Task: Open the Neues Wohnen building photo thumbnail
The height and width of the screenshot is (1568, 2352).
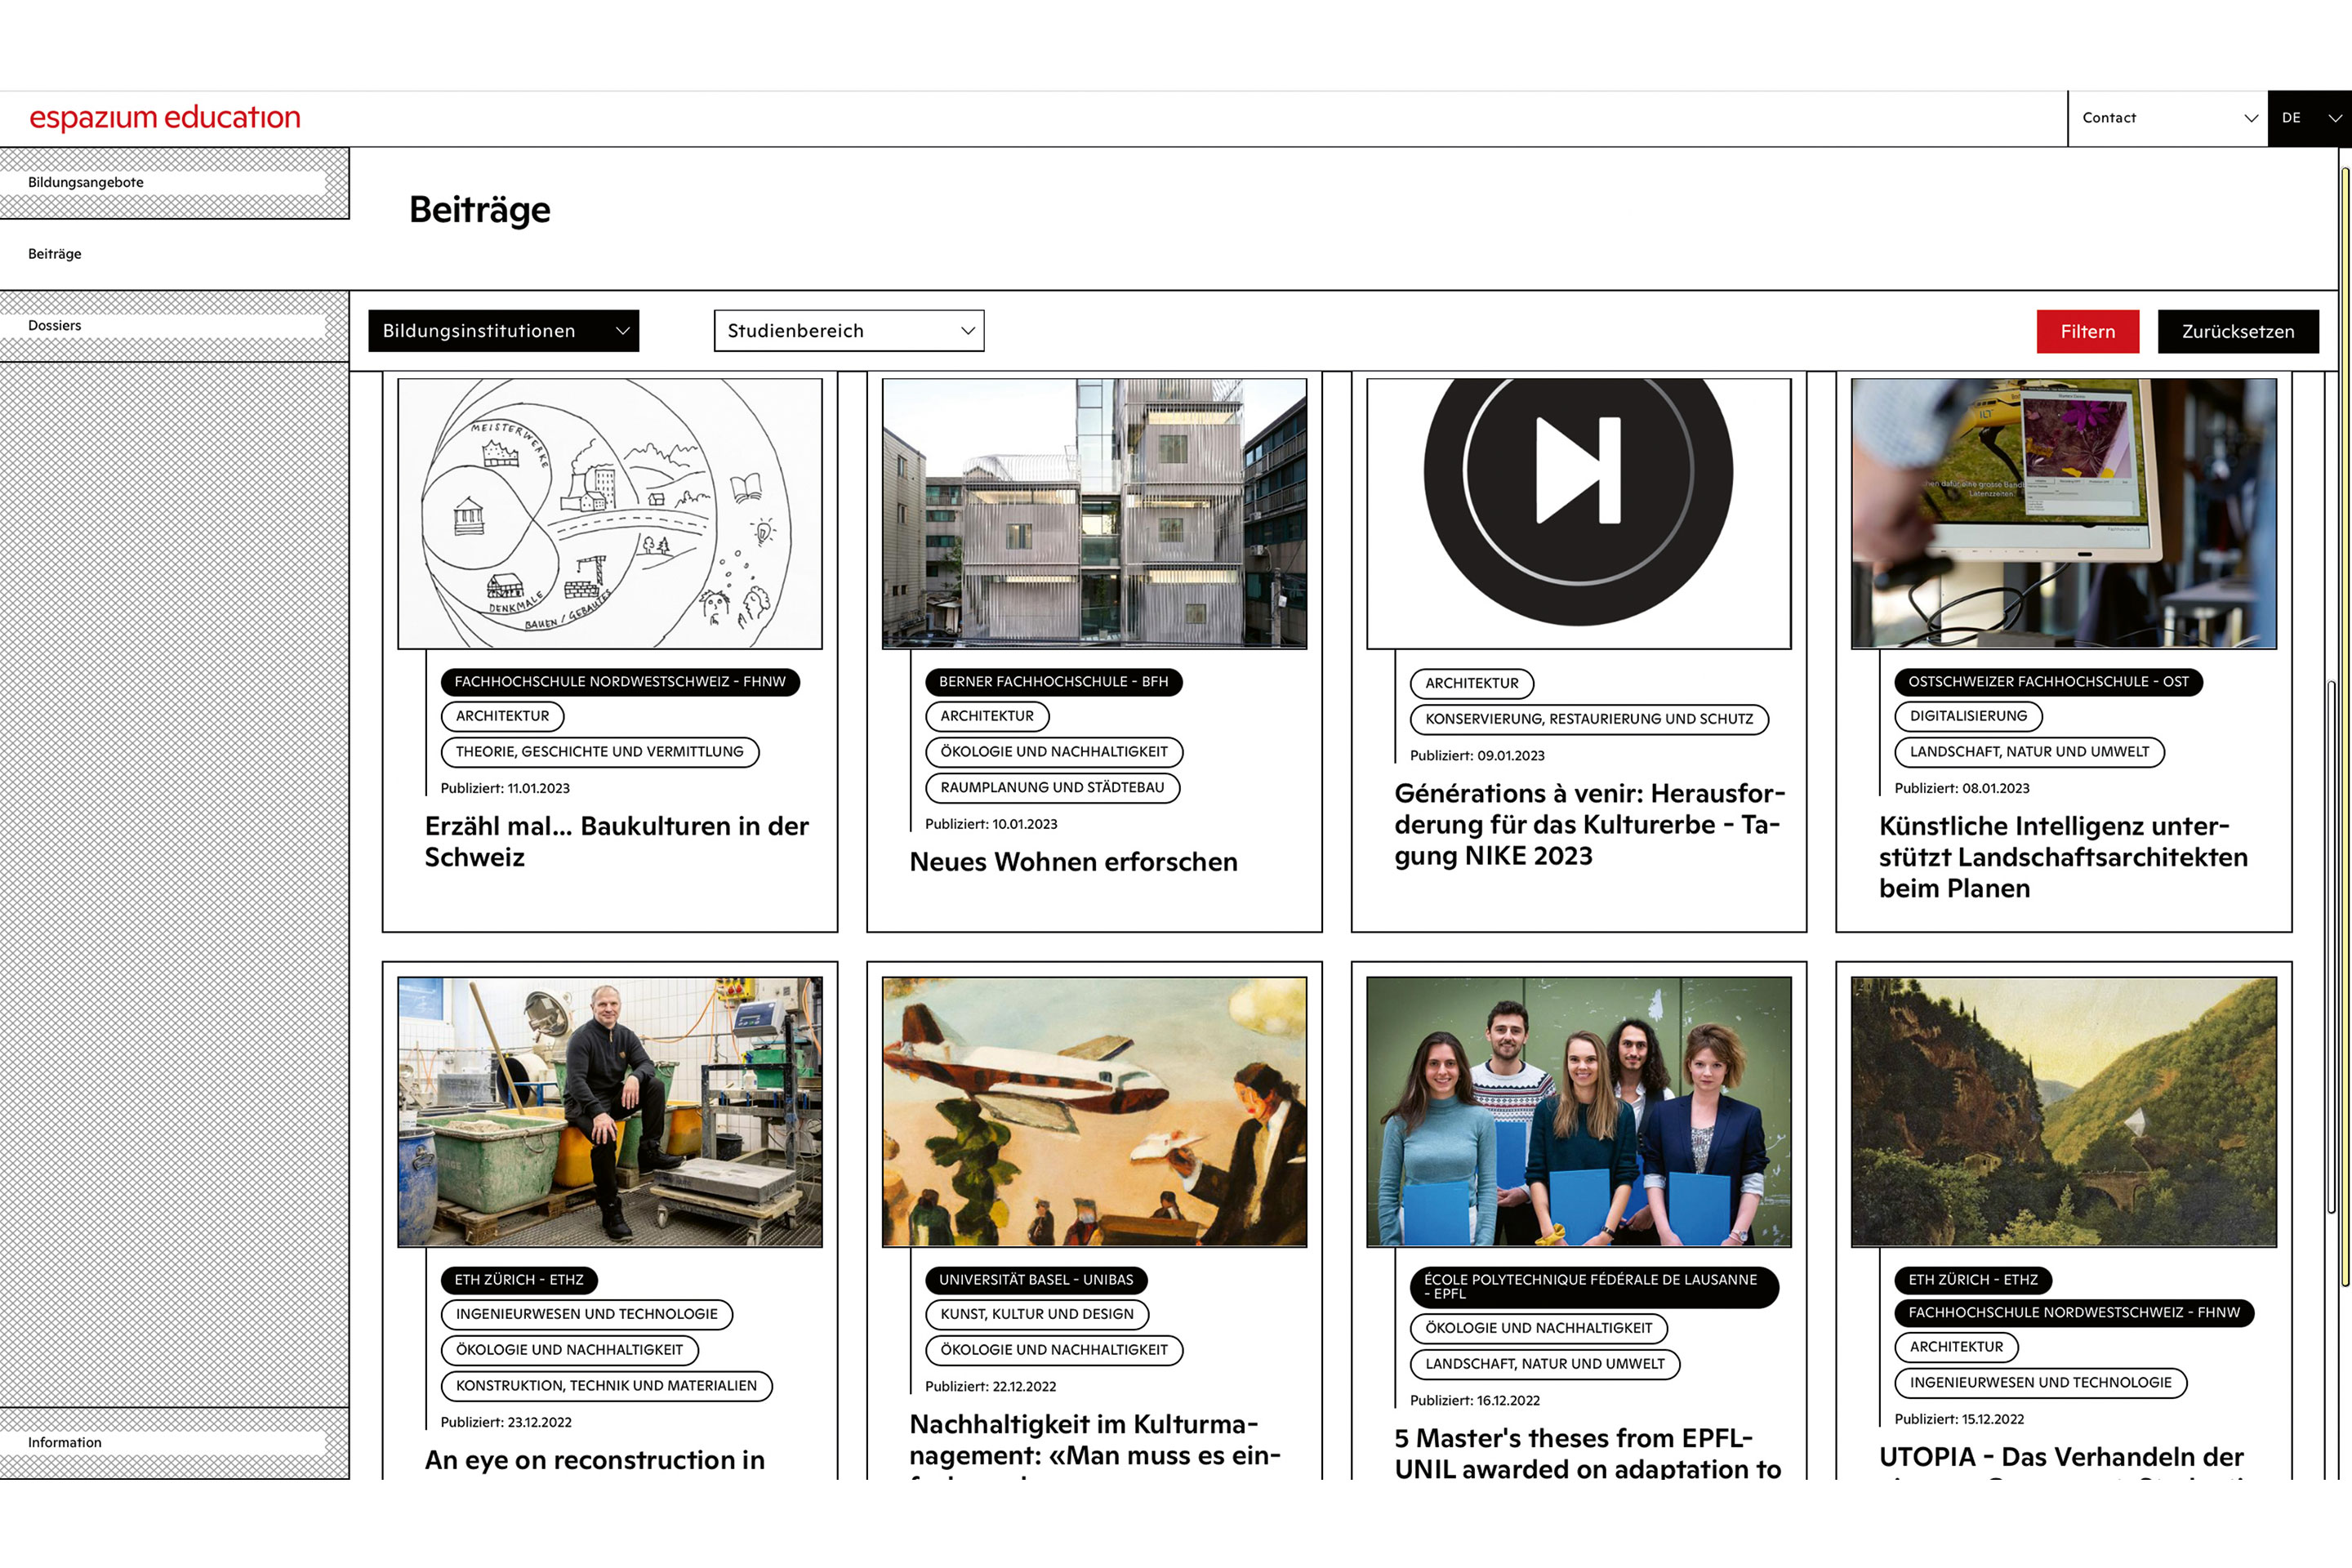Action: pyautogui.click(x=1094, y=513)
